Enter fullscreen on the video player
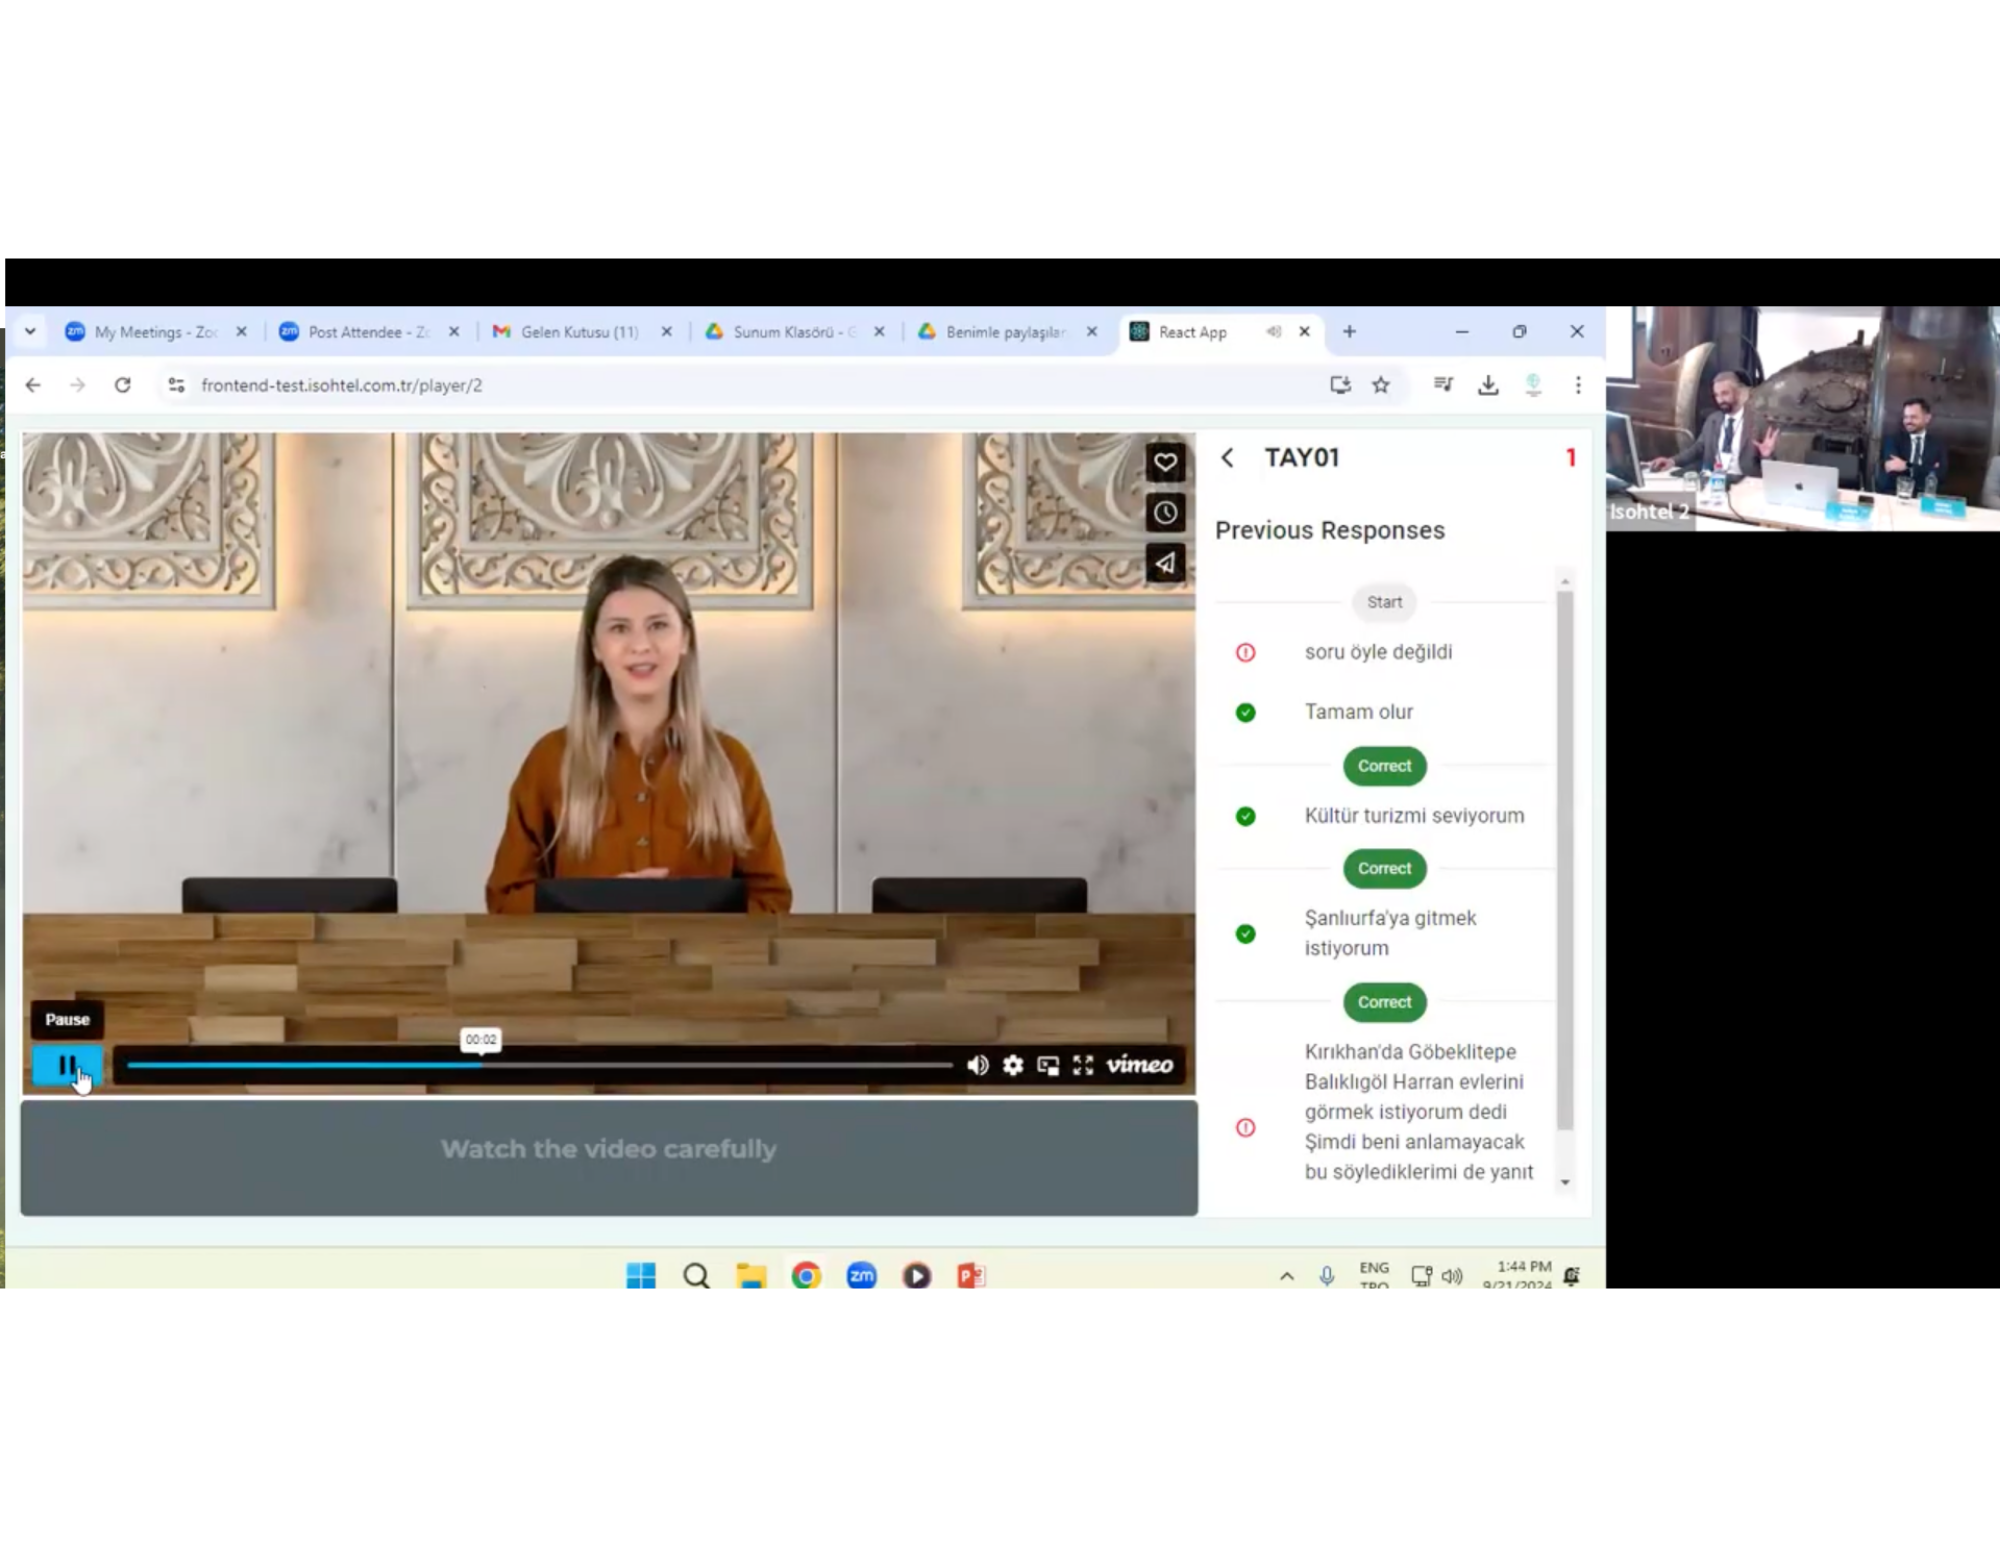Image resolution: width=2000 pixels, height=1545 pixels. click(1083, 1065)
